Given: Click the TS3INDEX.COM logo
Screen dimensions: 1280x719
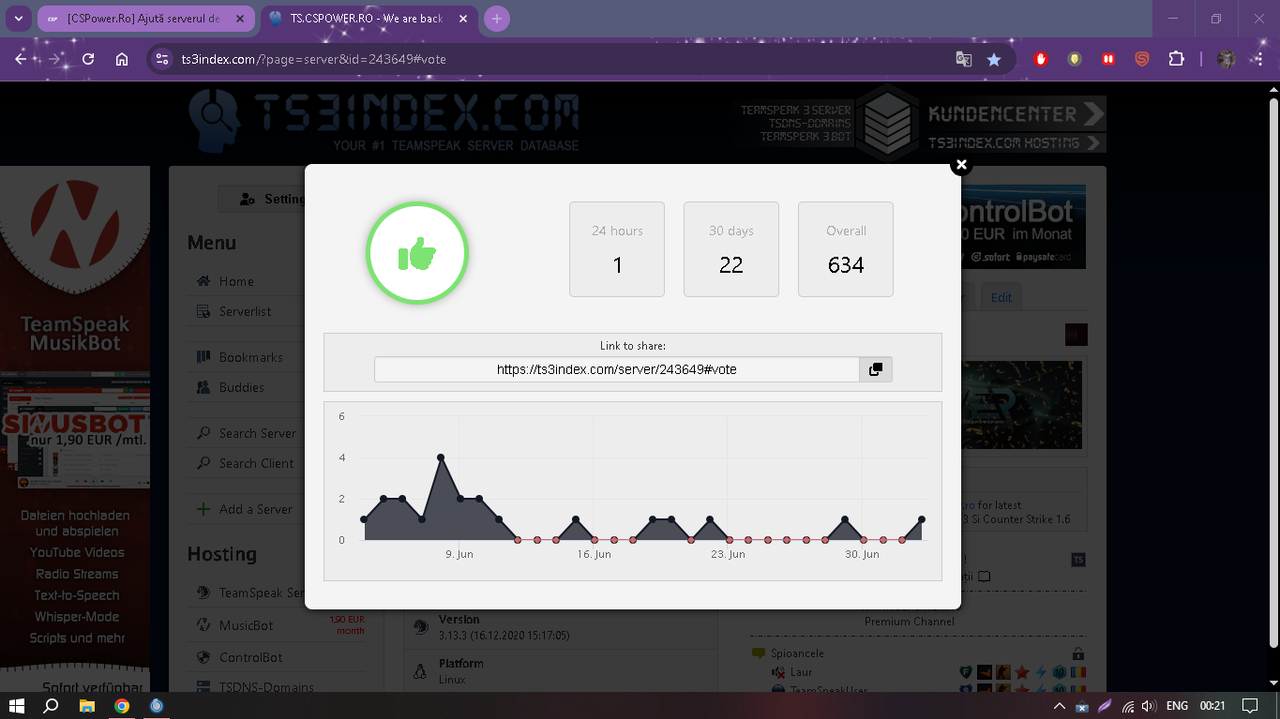Looking at the screenshot, I should tap(383, 122).
